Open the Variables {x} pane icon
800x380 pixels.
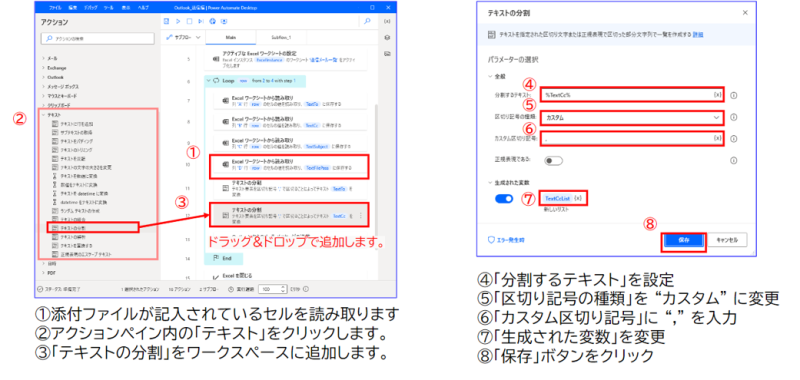tap(387, 21)
